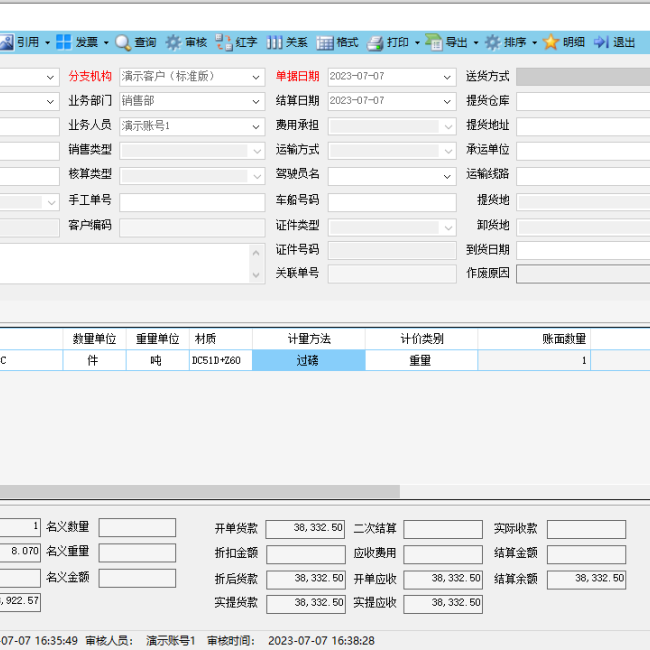Image resolution: width=650 pixels, height=650 pixels.
Task: Click the 提货仓库 input field
Action: point(583,102)
